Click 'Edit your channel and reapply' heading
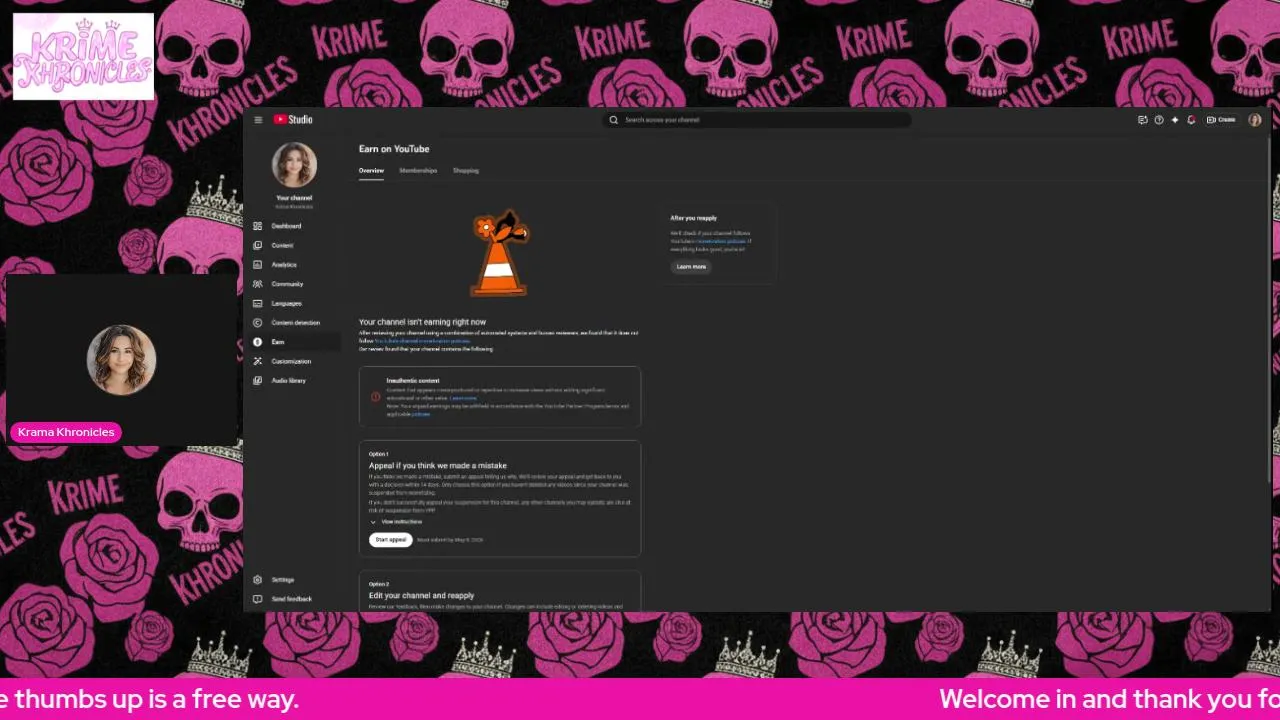The width and height of the screenshot is (1280, 720). click(x=421, y=596)
